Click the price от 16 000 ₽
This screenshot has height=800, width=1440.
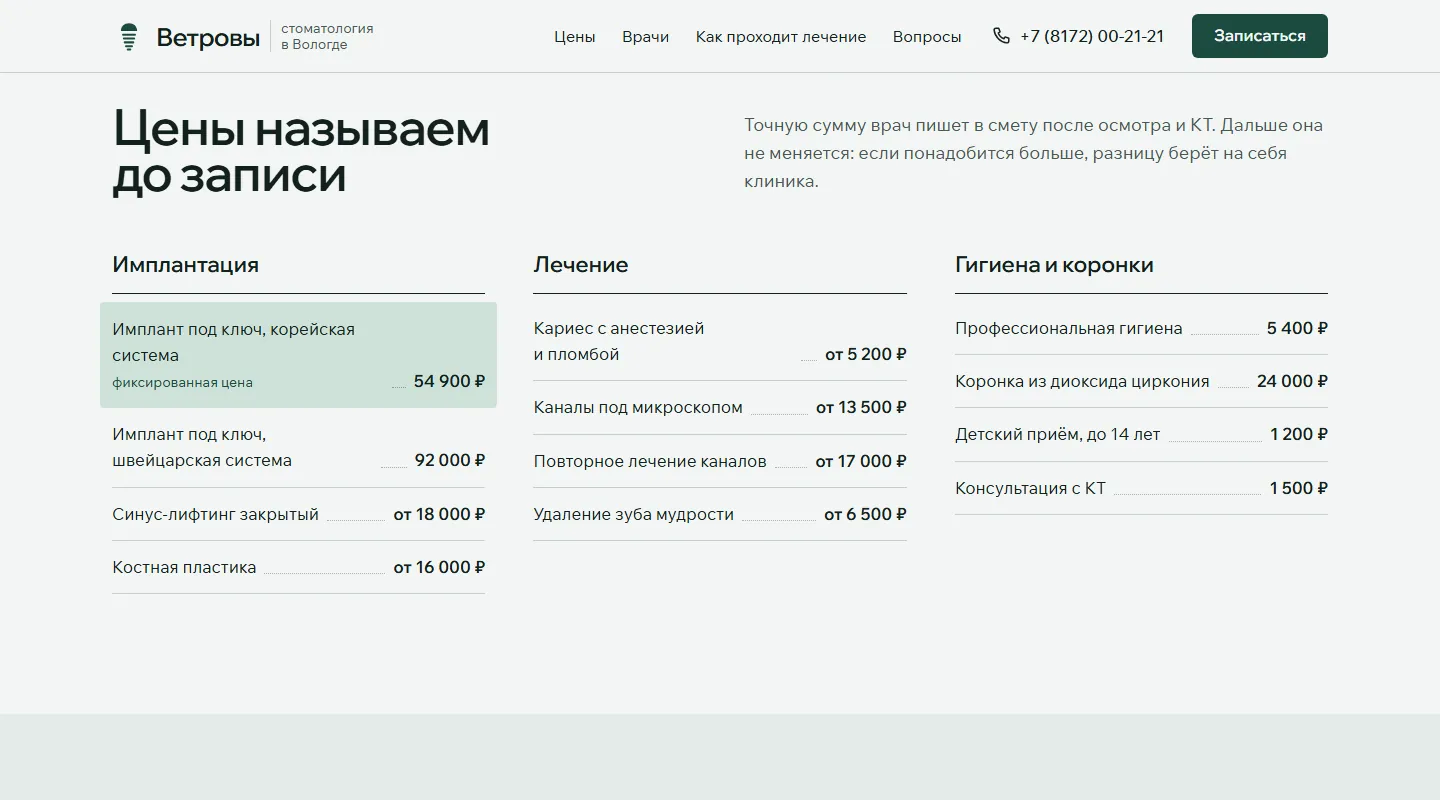(x=439, y=567)
